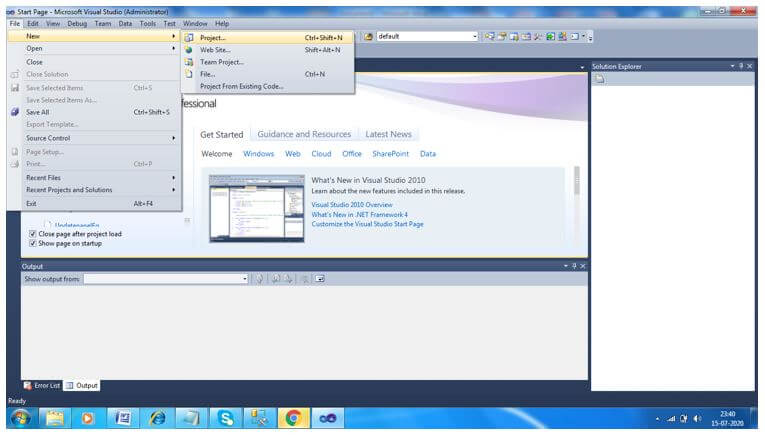Open the Tools menu
This screenshot has width=765, height=435.
147,23
